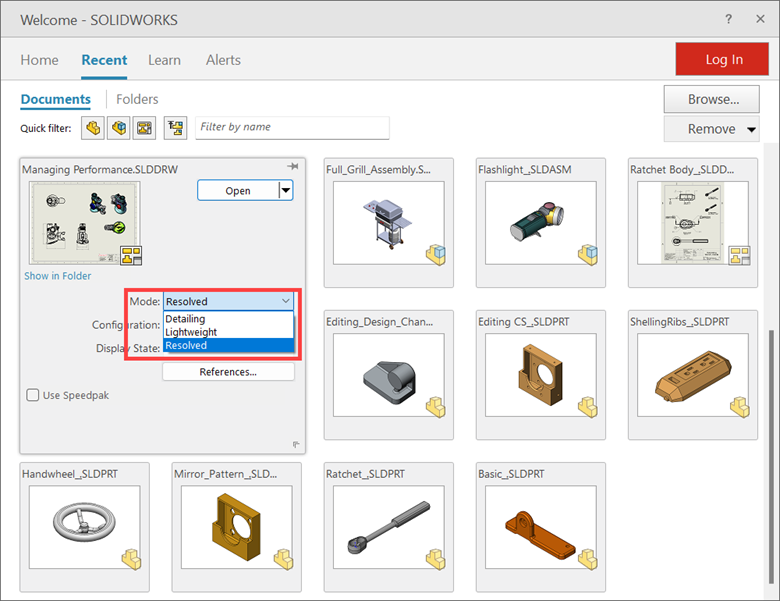Click part badge on ShellingRibs thumbnail
The image size is (780, 601).
[740, 406]
